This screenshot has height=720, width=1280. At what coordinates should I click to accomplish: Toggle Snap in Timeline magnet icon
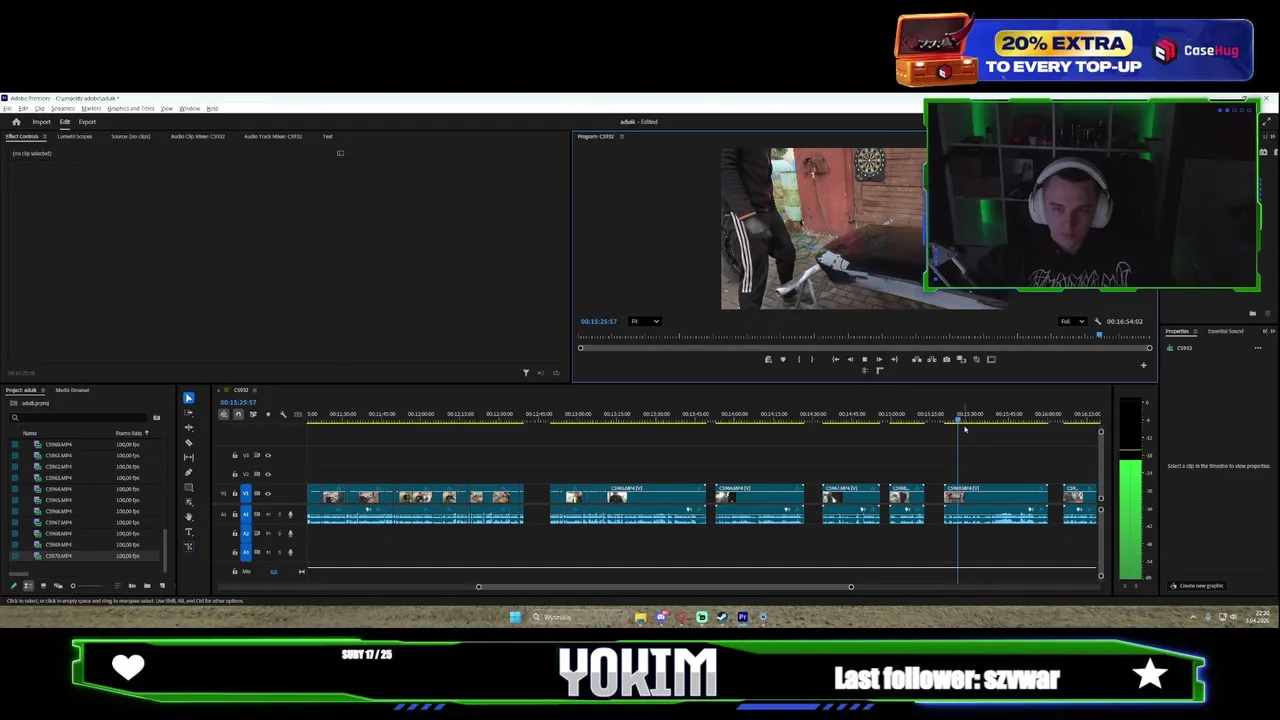[x=238, y=414]
